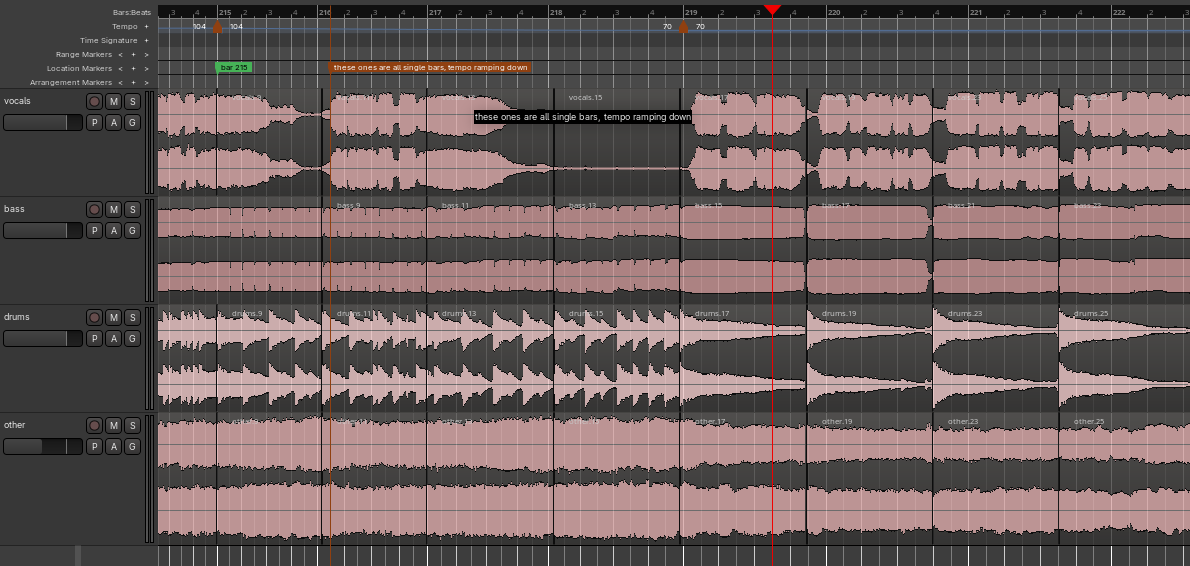Jump to next Location Marker arrow
The height and width of the screenshot is (566, 1190).
[146, 68]
